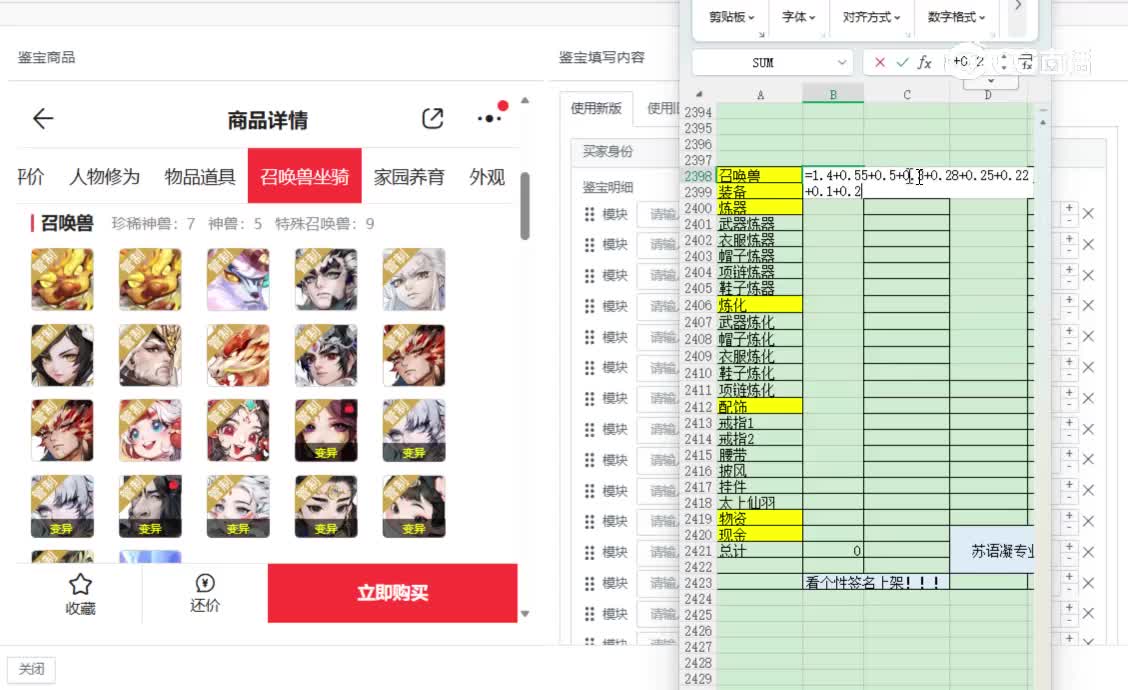Grab the drag handle of the first 模块 row
This screenshot has width=1128, height=690.
tap(589, 214)
